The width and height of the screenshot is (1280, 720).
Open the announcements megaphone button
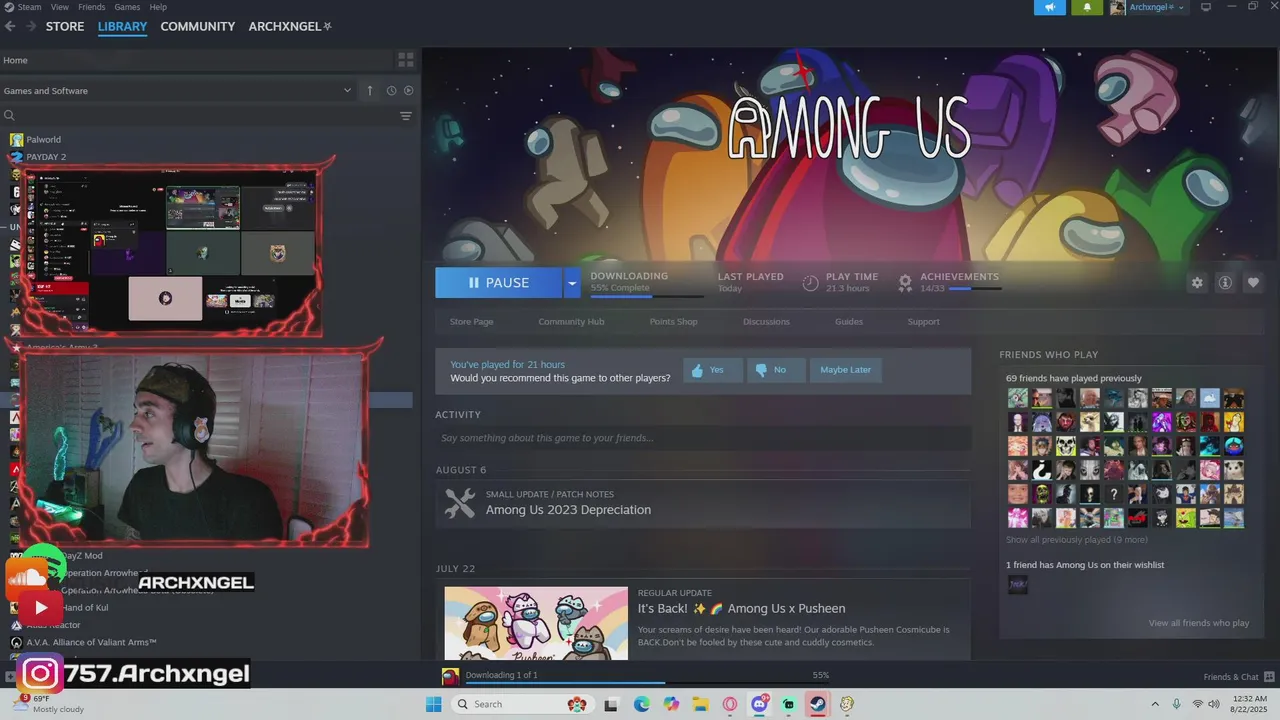(x=1049, y=7)
